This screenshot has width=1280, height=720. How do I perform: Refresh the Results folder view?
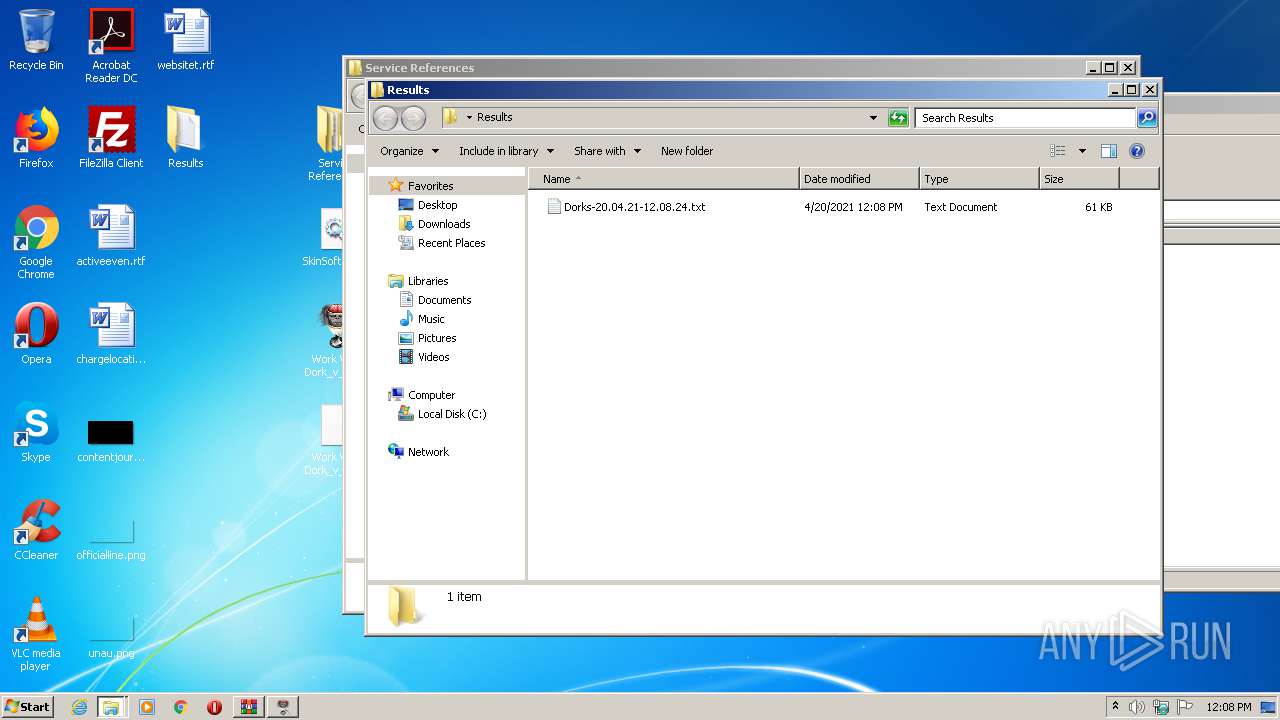[898, 118]
